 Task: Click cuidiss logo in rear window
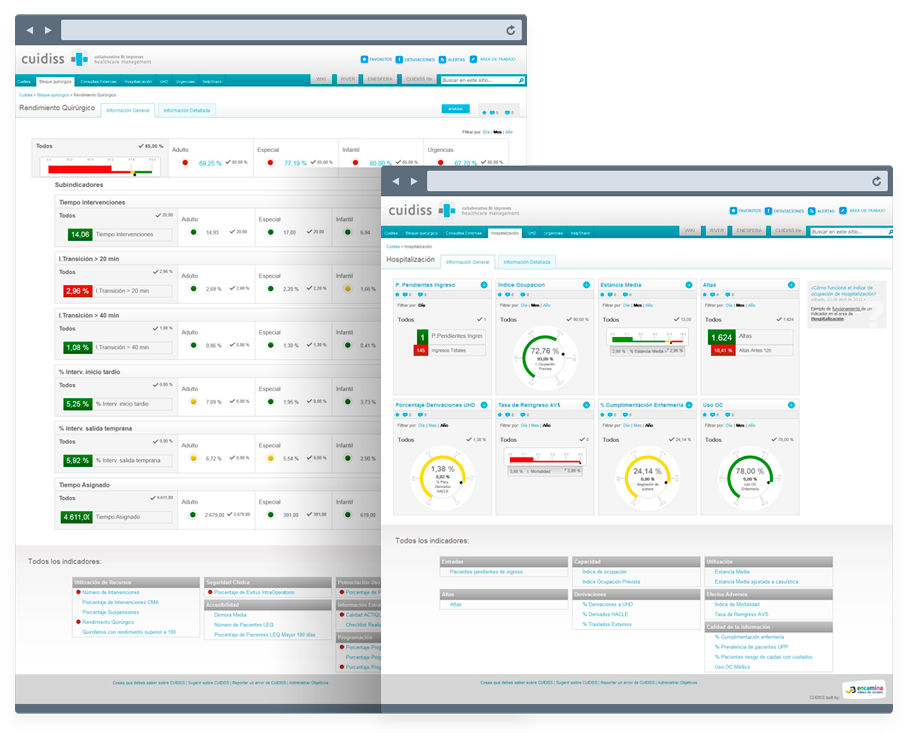pyautogui.click(x=55, y=58)
